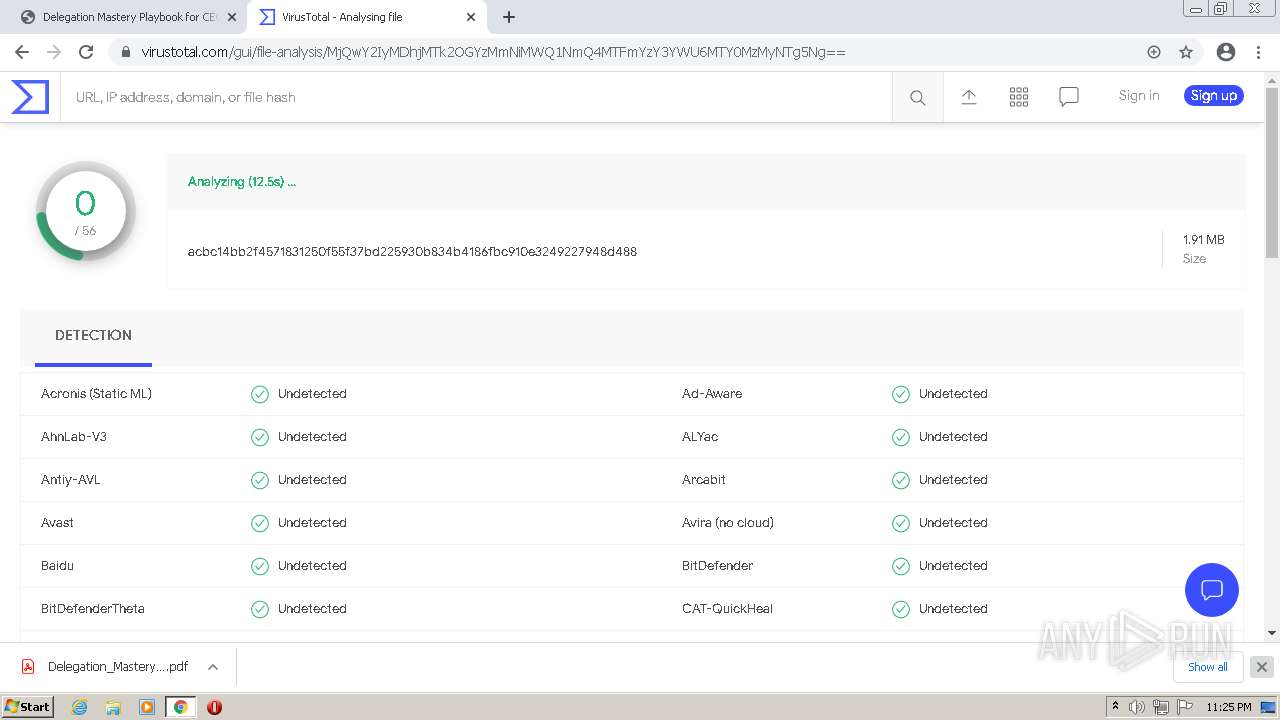Click the Antiy-AVL engine name
Viewport: 1280px width, 720px height.
(70, 480)
